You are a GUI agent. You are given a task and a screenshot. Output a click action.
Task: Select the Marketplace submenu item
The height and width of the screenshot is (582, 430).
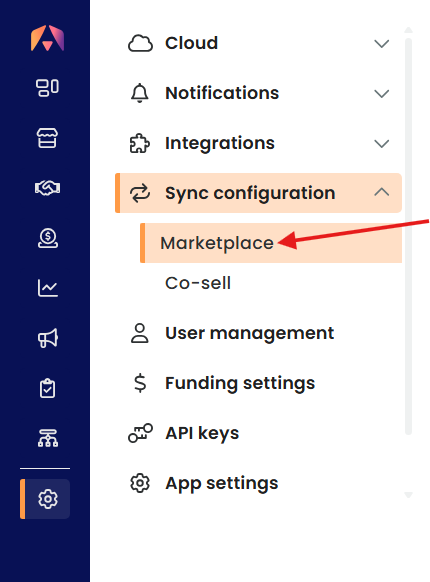pos(271,243)
